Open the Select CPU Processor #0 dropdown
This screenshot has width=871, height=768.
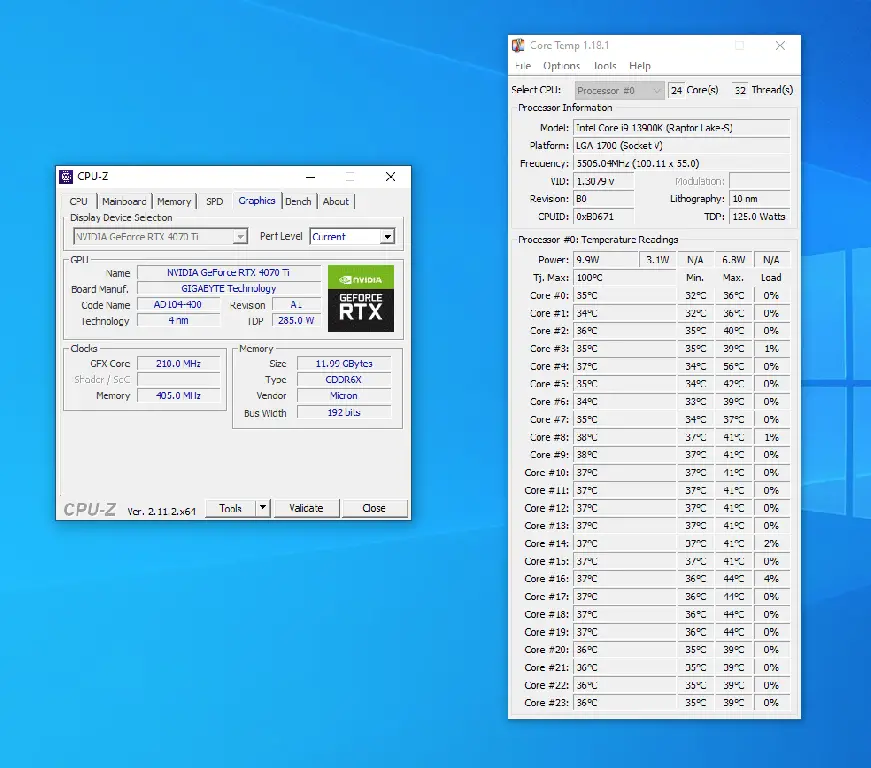(619, 90)
